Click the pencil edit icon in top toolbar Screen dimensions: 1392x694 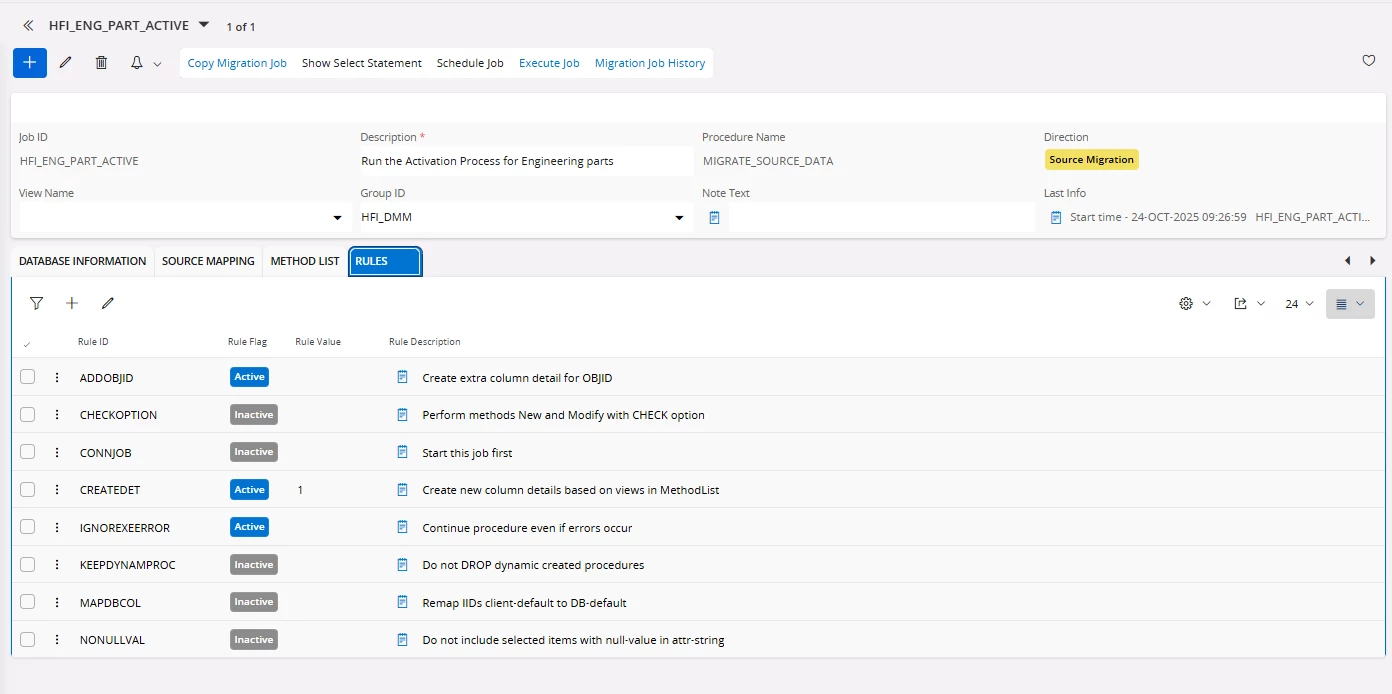point(66,63)
